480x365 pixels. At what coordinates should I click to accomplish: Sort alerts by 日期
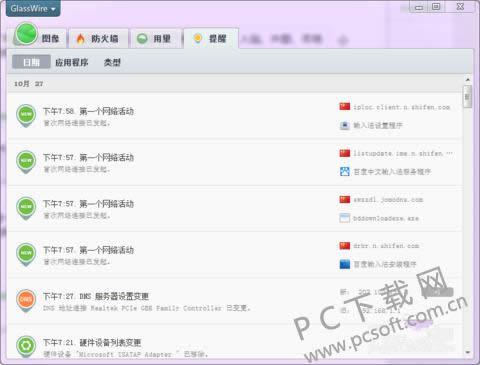pos(31,62)
